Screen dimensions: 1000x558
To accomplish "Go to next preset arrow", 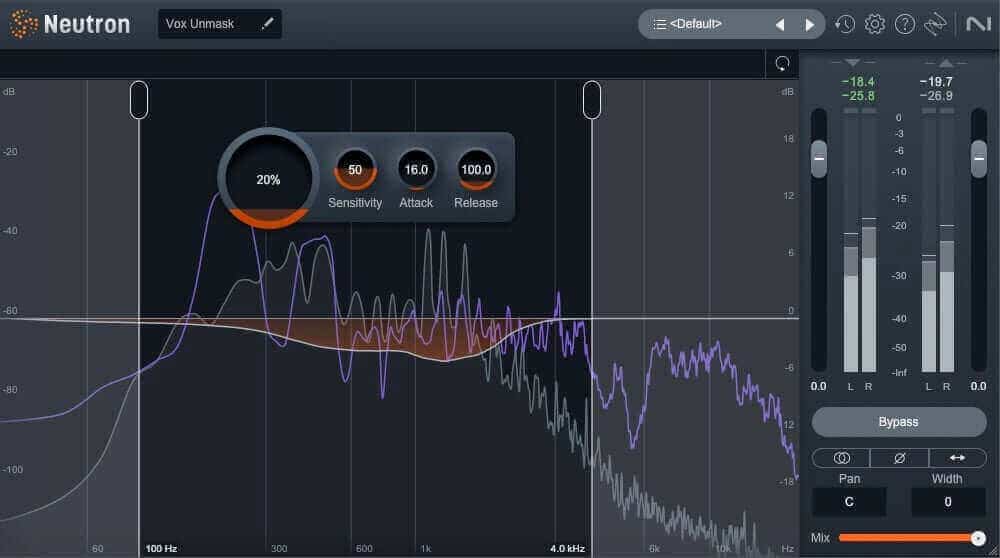I will point(810,25).
